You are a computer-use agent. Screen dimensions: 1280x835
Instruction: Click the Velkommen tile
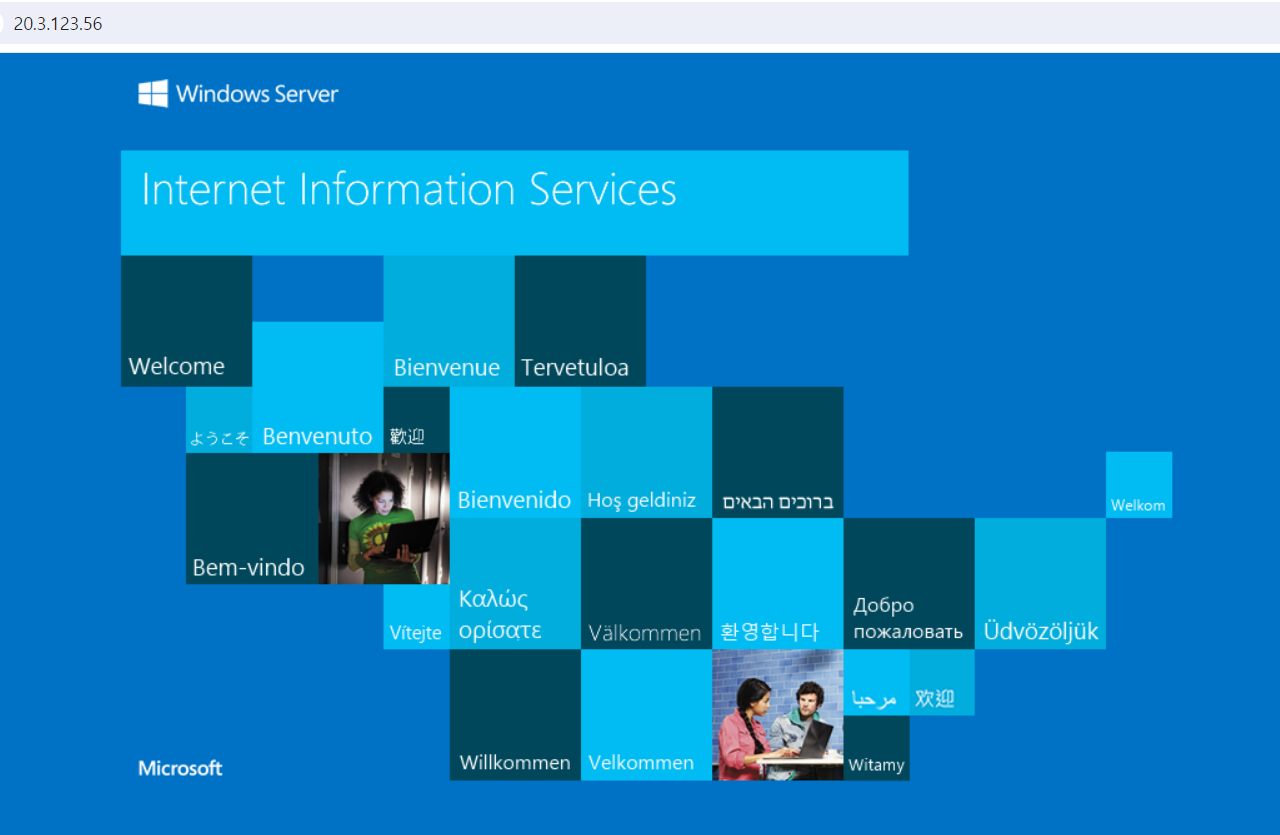tap(646, 714)
